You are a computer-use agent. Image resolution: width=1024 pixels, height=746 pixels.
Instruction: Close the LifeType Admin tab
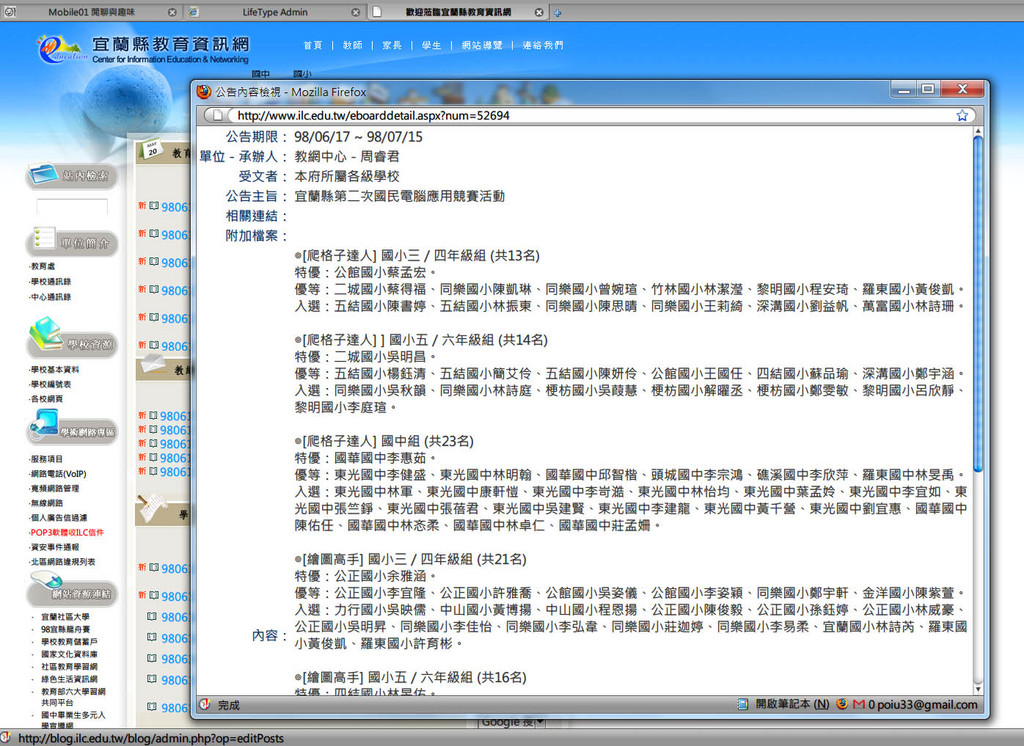coord(355,12)
